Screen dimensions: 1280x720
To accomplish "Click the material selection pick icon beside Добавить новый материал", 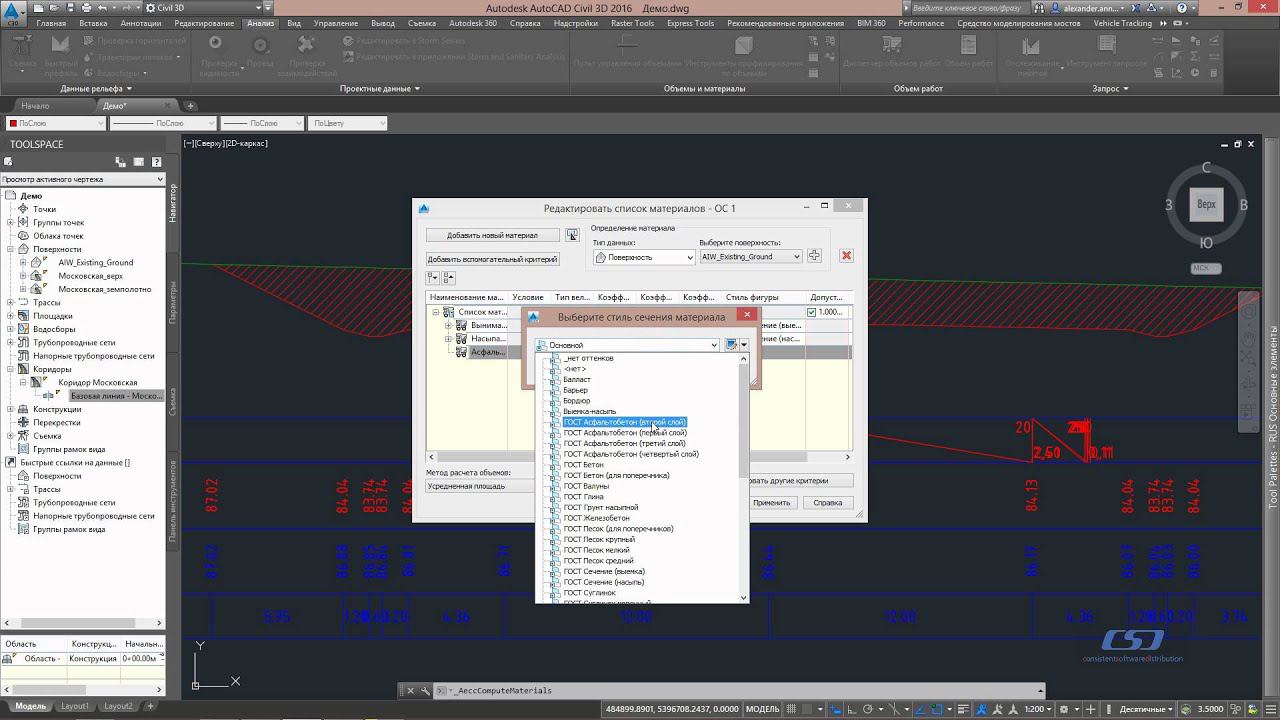I will click(x=572, y=235).
